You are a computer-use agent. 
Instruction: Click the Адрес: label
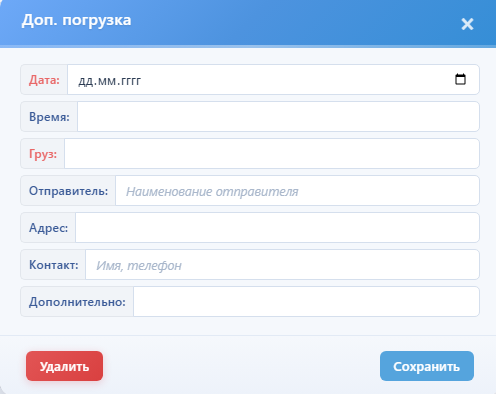point(48,228)
